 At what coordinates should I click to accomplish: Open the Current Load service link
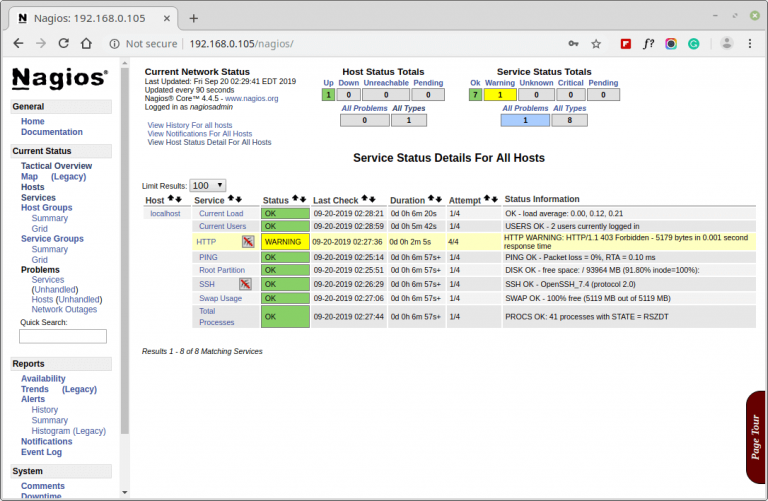click(220, 213)
